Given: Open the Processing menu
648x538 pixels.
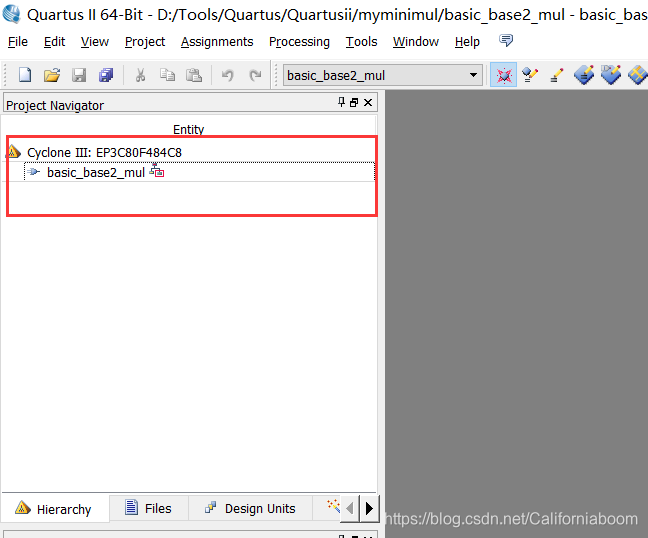Looking at the screenshot, I should [299, 42].
